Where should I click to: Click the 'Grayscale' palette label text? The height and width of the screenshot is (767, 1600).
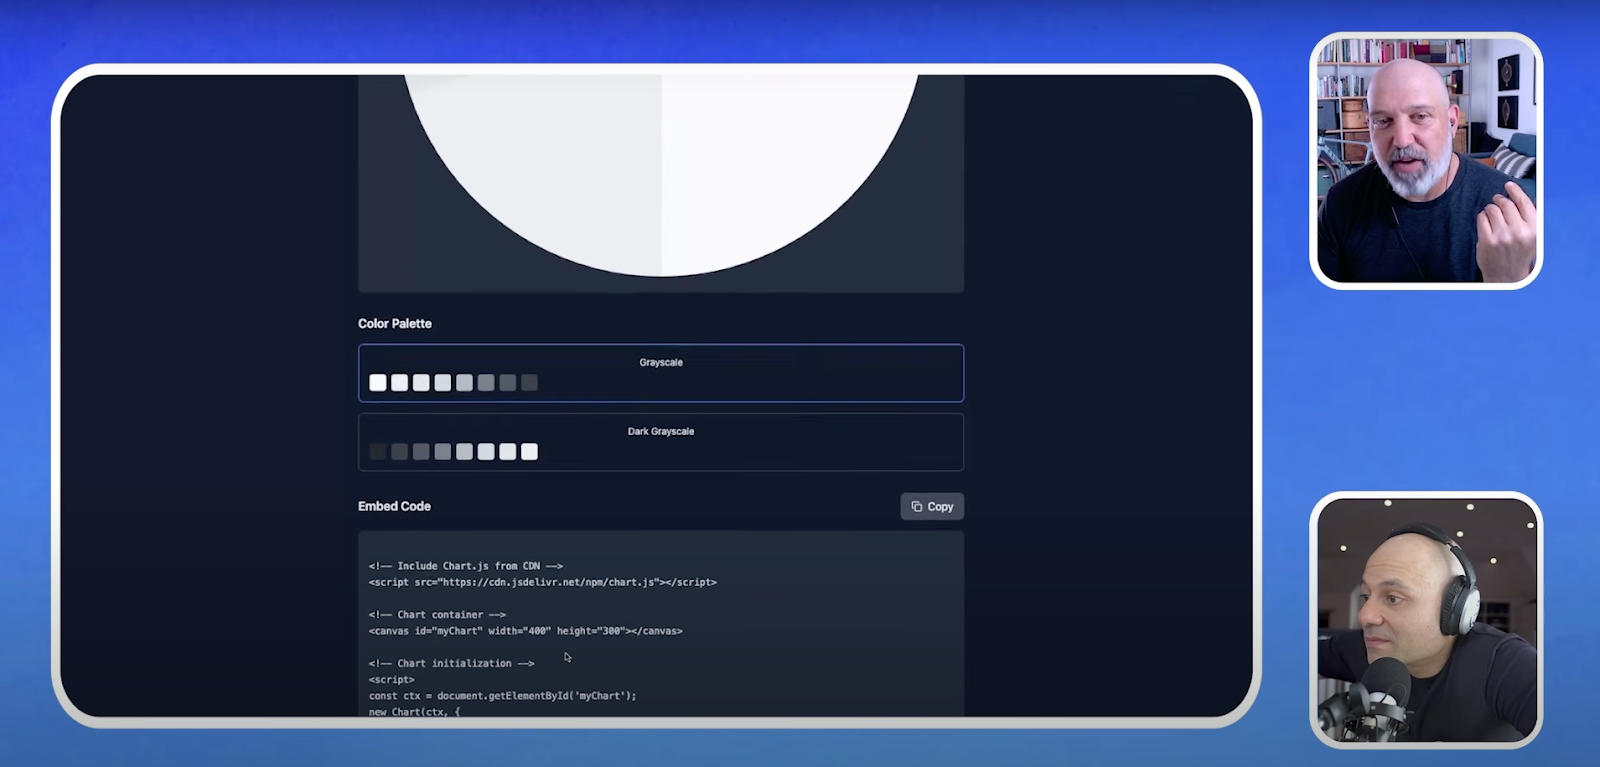coord(661,362)
